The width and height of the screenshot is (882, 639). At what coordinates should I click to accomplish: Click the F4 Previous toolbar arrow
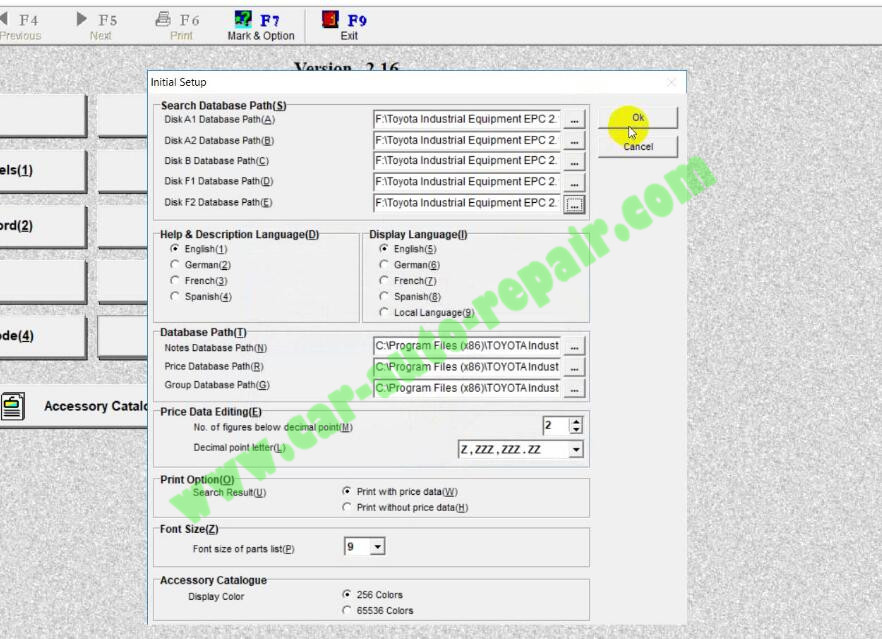pyautogui.click(x=3, y=19)
